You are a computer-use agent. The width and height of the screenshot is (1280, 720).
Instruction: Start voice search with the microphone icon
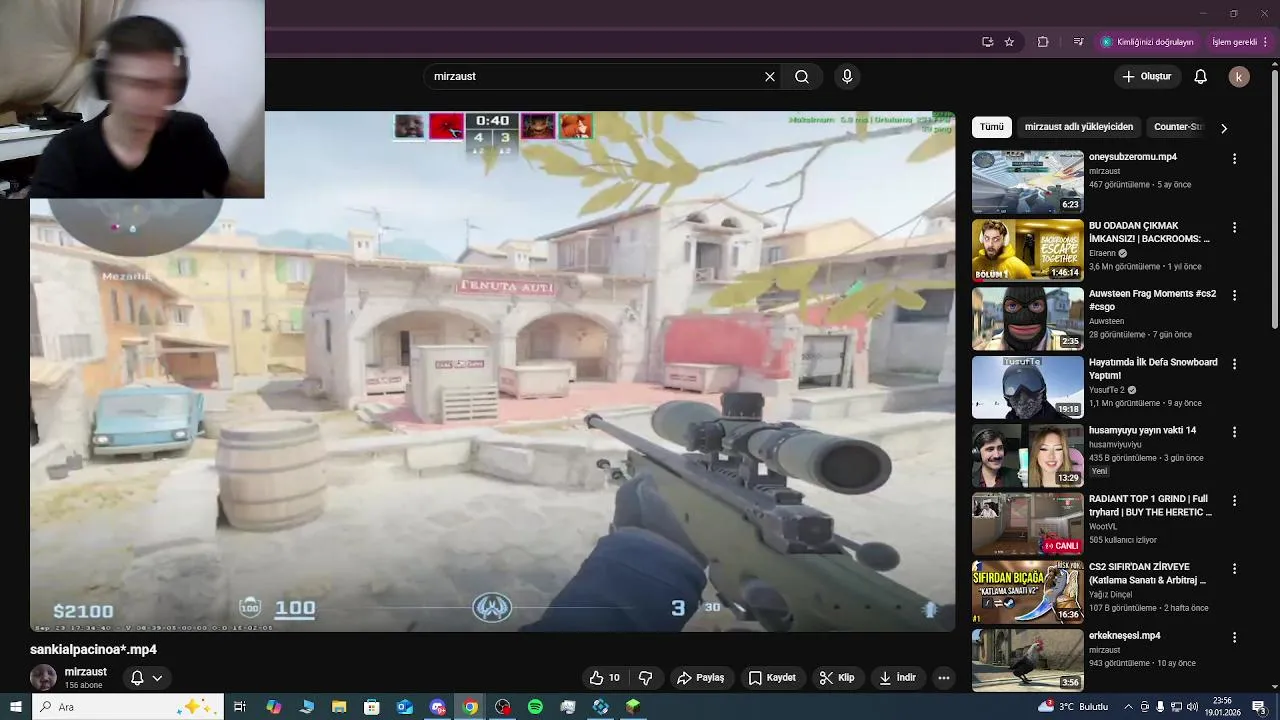point(847,77)
